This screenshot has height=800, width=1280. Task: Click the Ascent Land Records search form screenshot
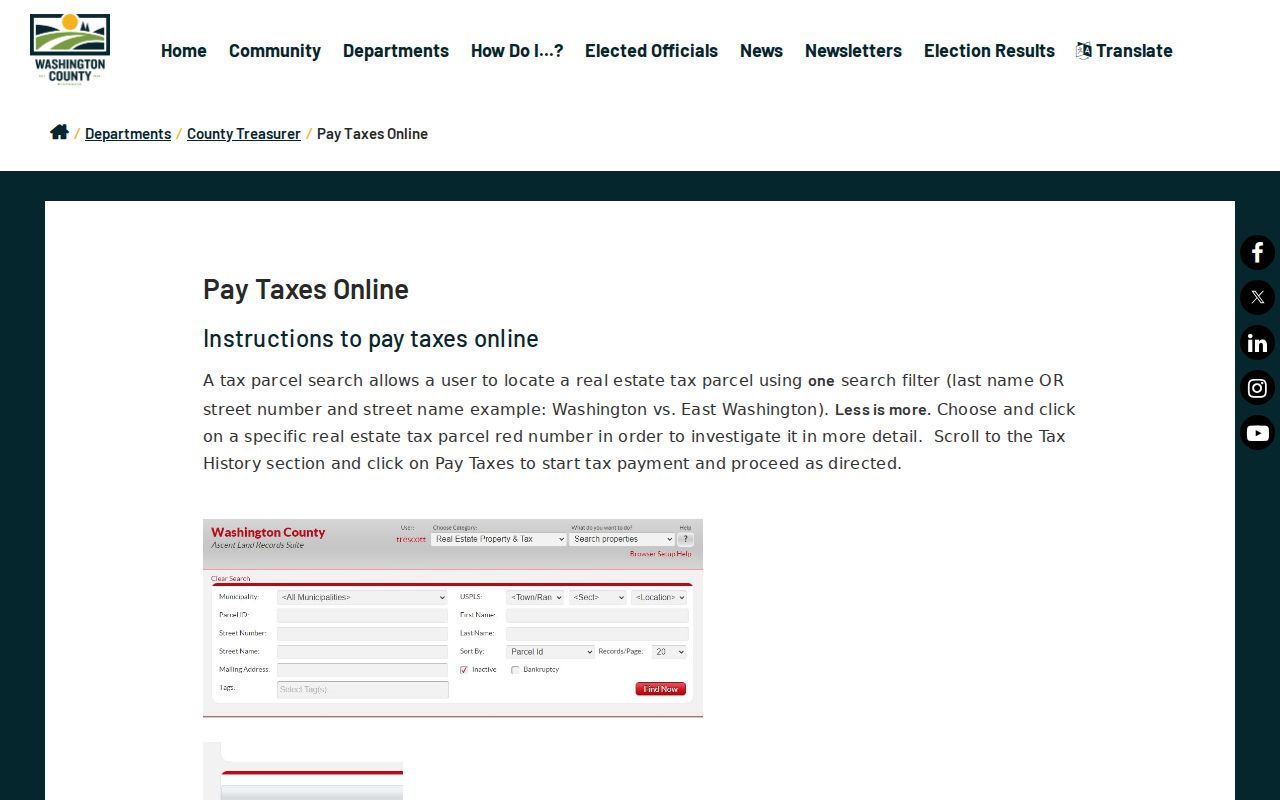[453, 618]
